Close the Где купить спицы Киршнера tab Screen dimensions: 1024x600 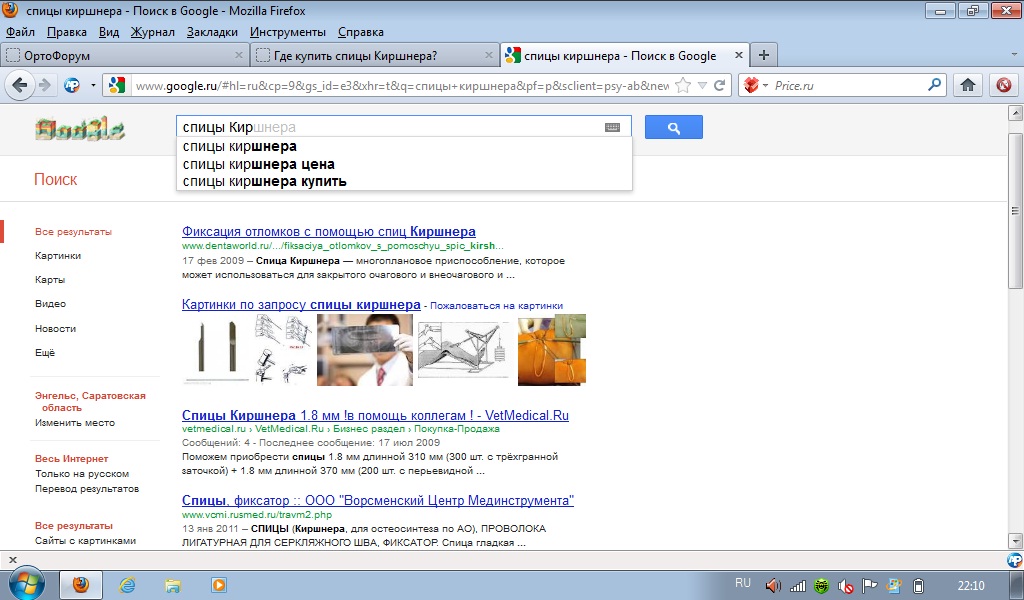(x=488, y=55)
